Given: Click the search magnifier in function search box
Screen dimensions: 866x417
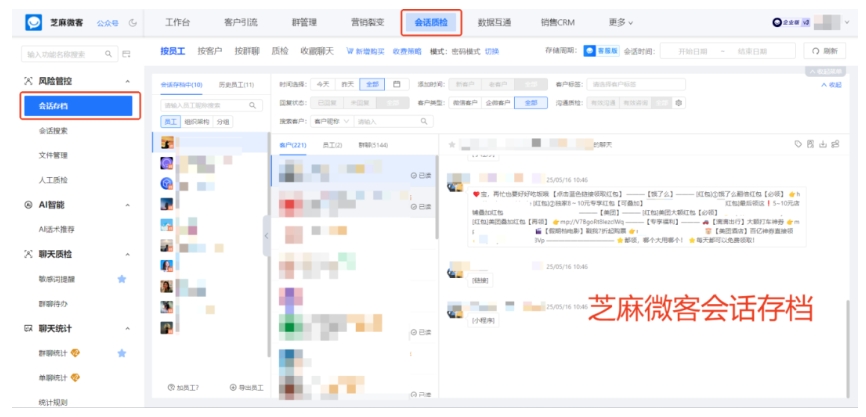Looking at the screenshot, I should click(108, 54).
